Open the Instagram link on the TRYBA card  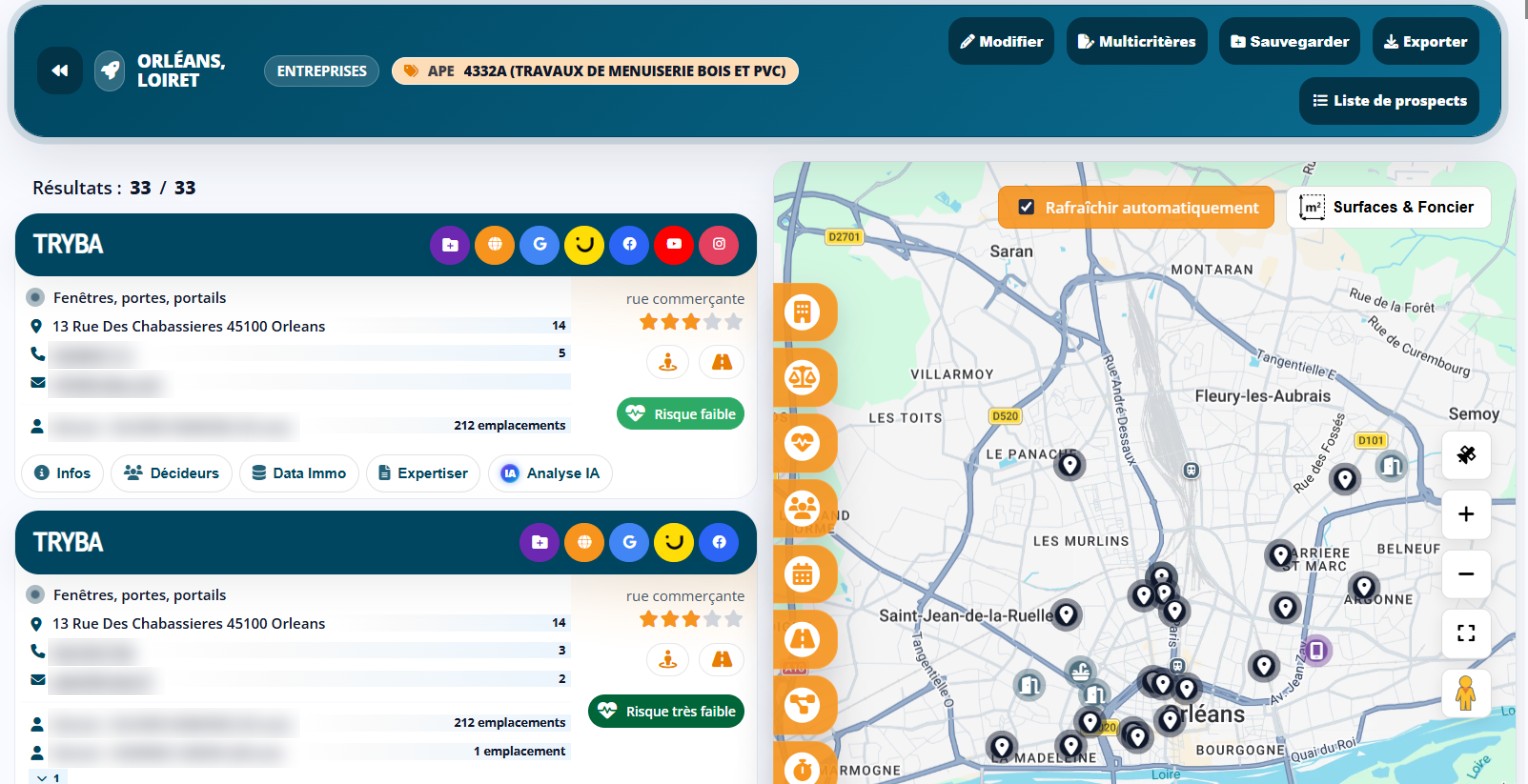719,244
